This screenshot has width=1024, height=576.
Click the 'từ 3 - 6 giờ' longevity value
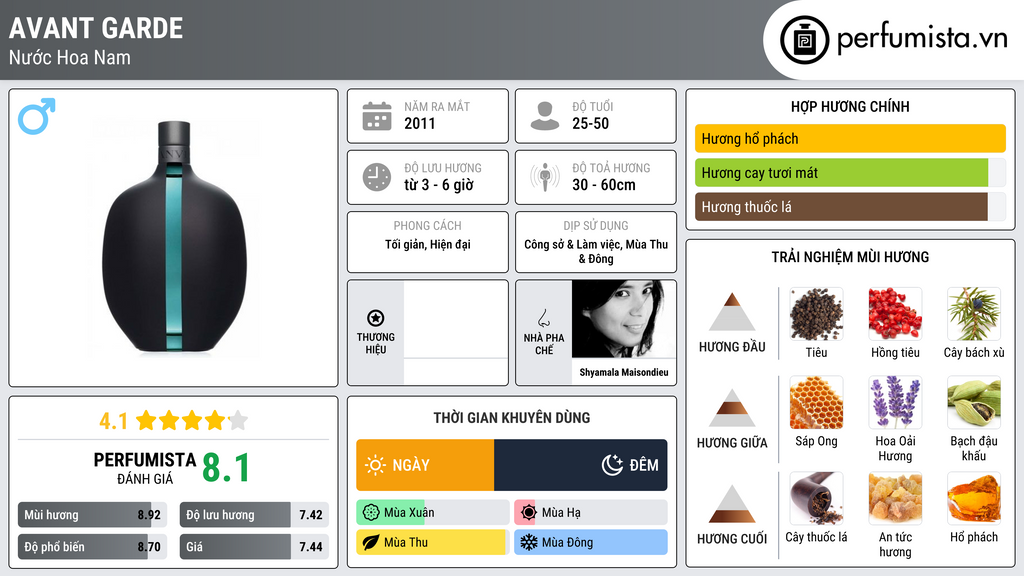coord(439,185)
